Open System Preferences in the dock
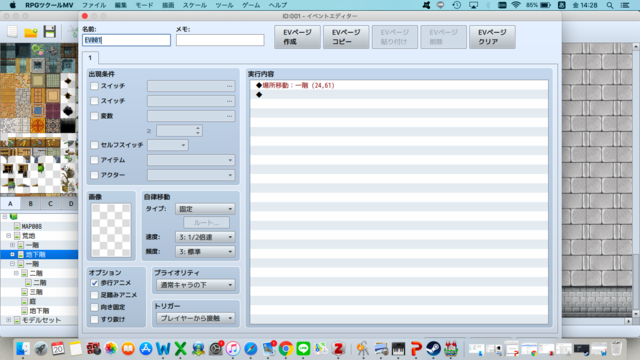This screenshot has width=640, height=360. pyautogui.click(x=216, y=349)
